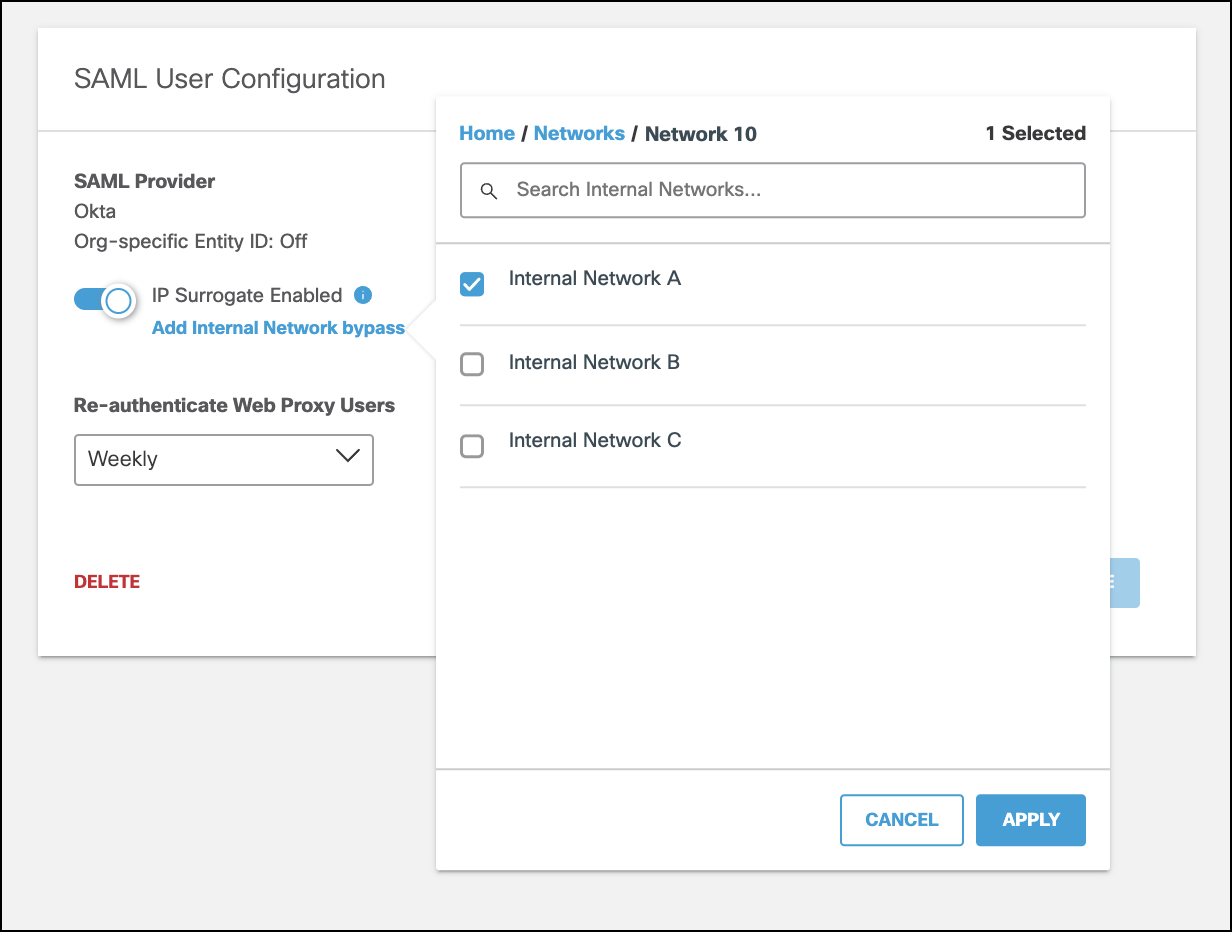Focus the Search Internal Networks field

point(790,190)
